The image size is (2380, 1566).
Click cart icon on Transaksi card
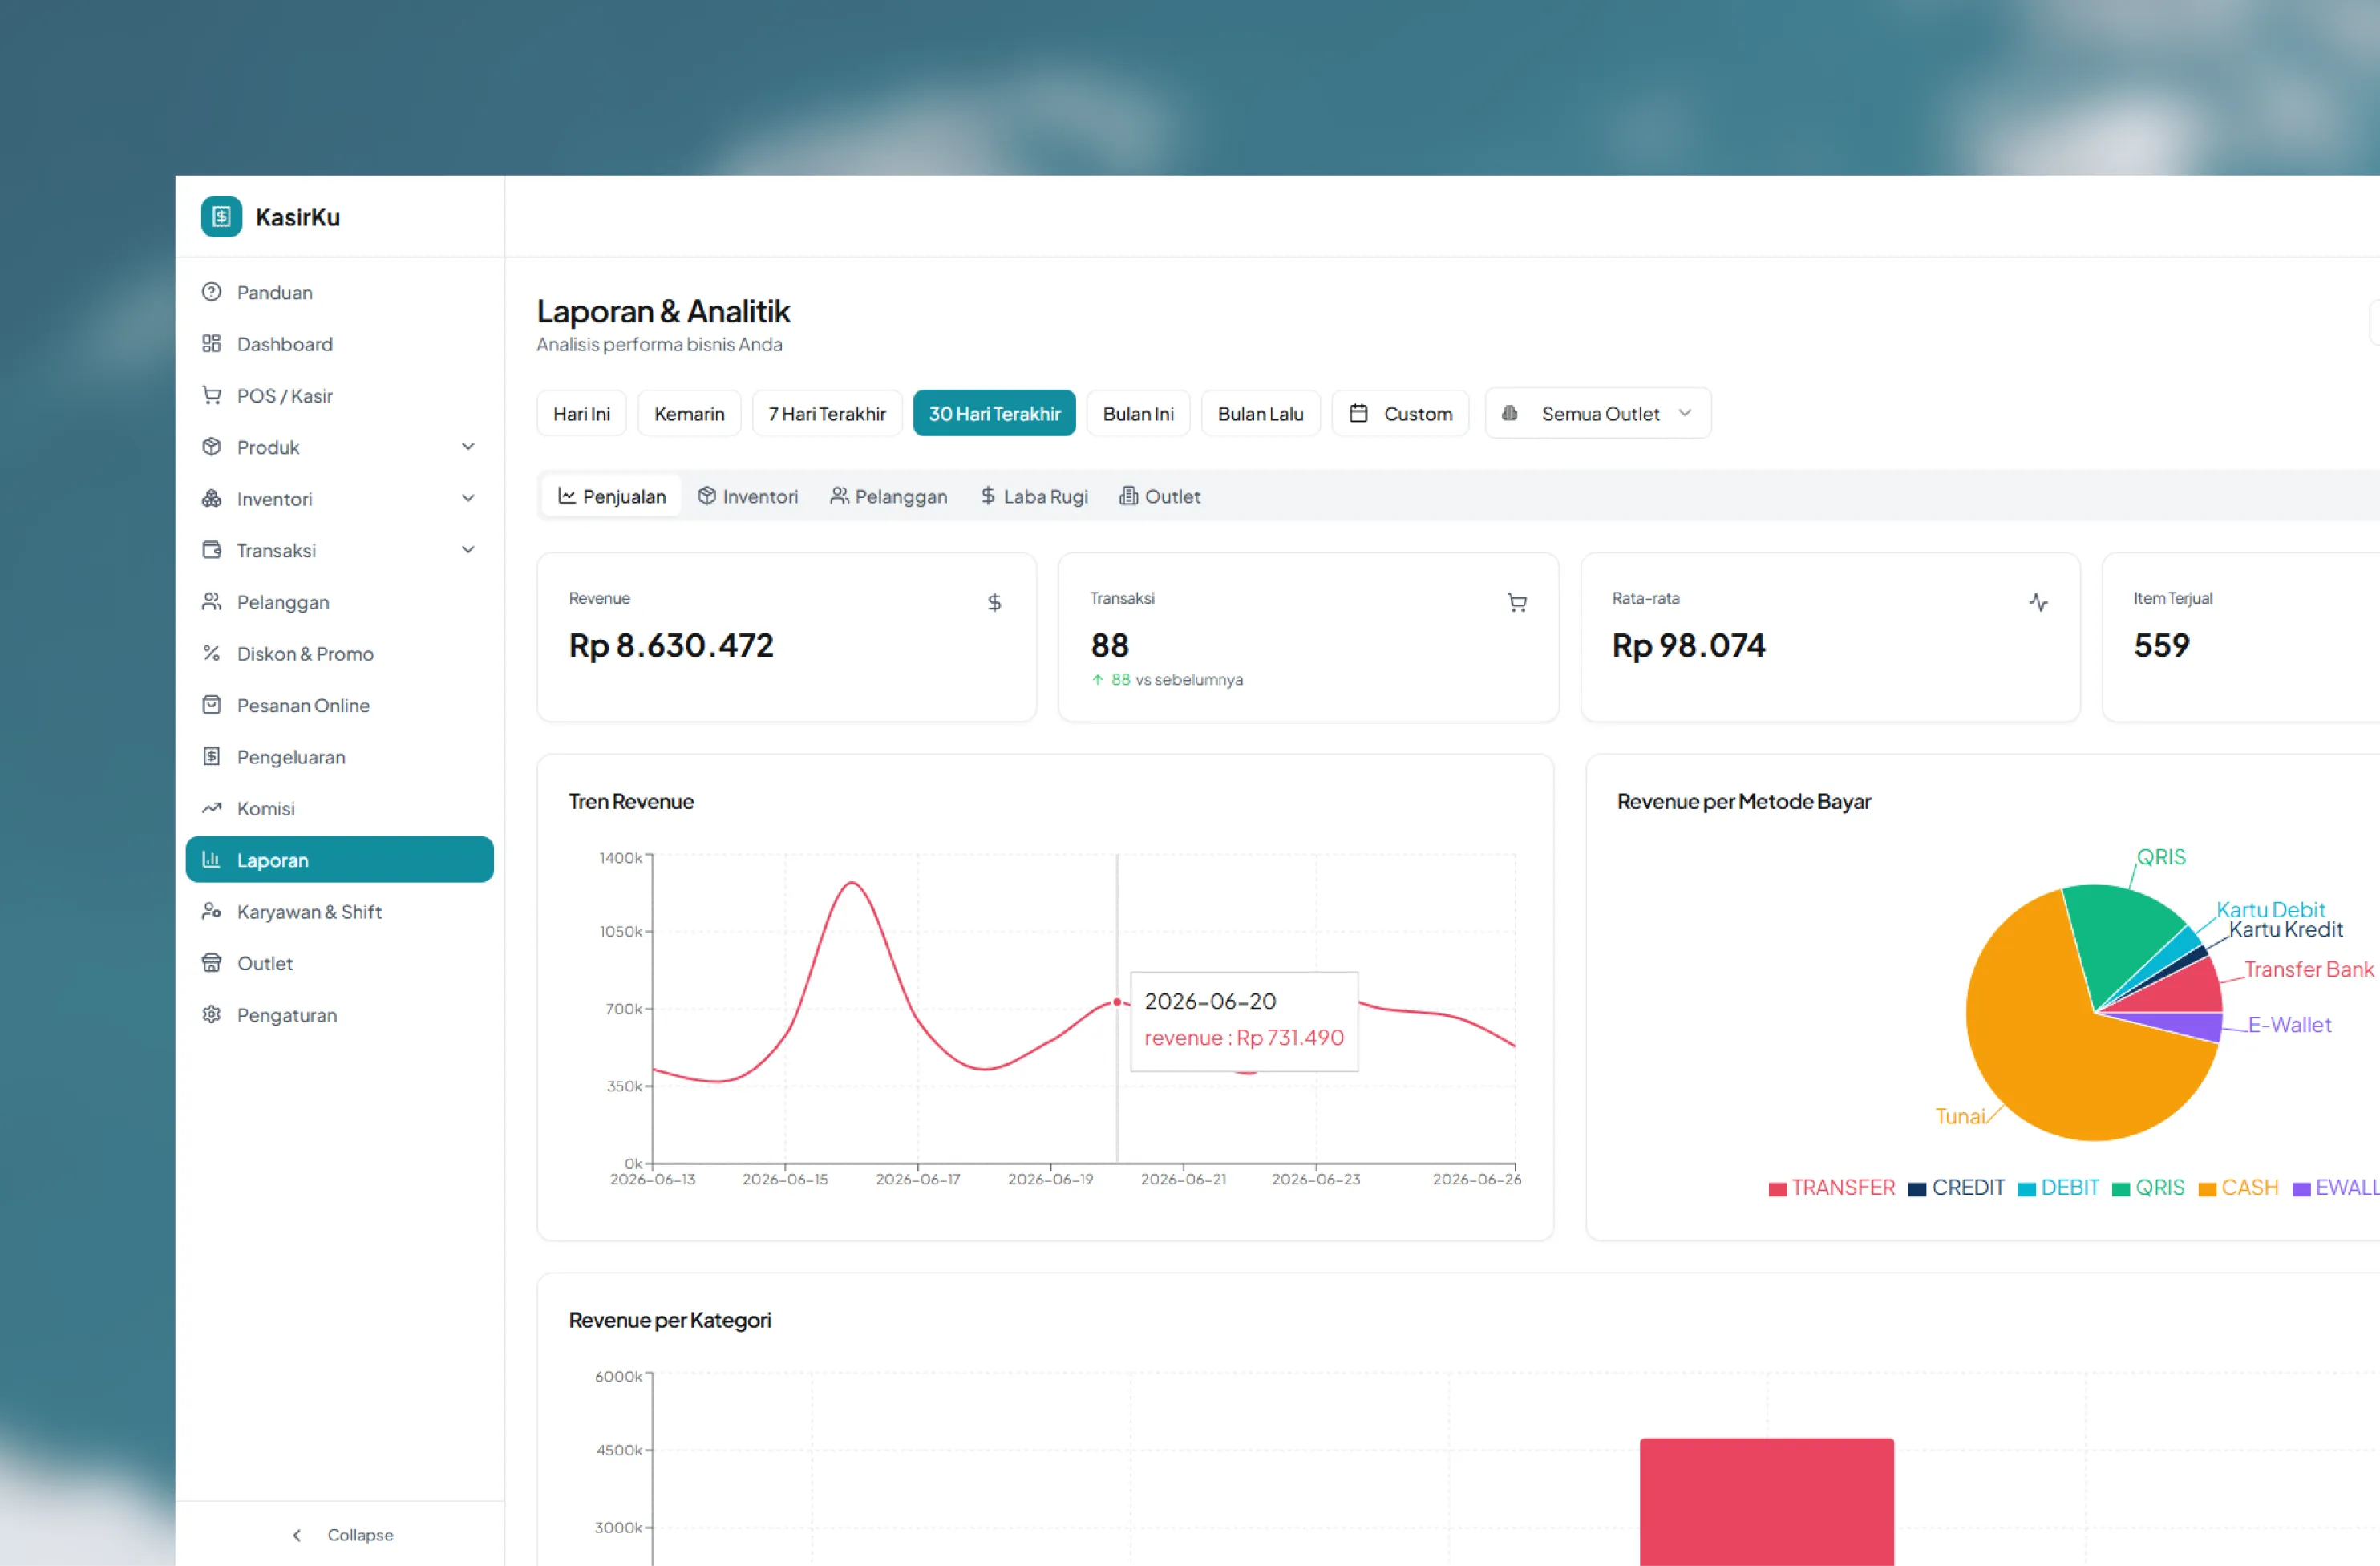coord(1517,602)
